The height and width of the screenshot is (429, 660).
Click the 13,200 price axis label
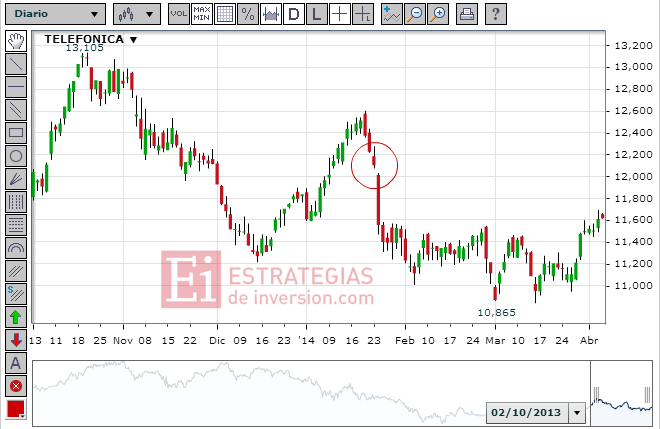click(633, 45)
